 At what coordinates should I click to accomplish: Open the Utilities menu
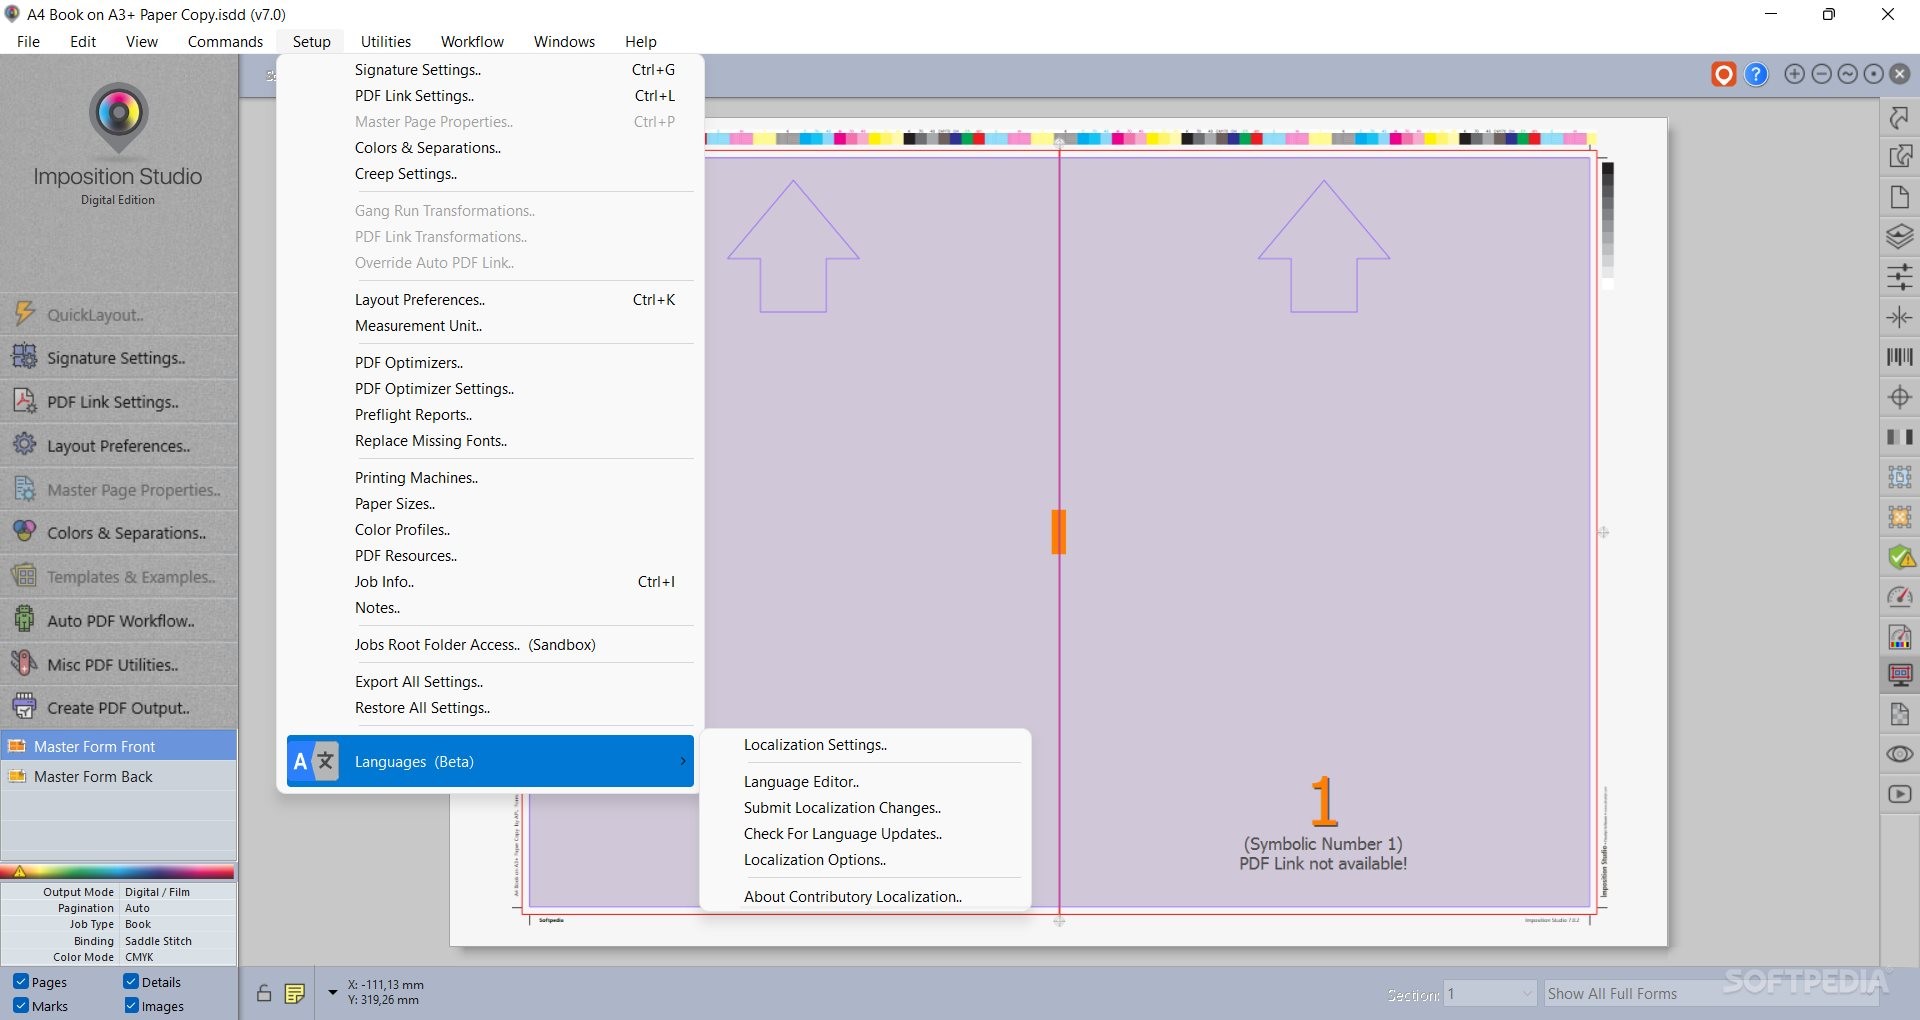click(386, 42)
